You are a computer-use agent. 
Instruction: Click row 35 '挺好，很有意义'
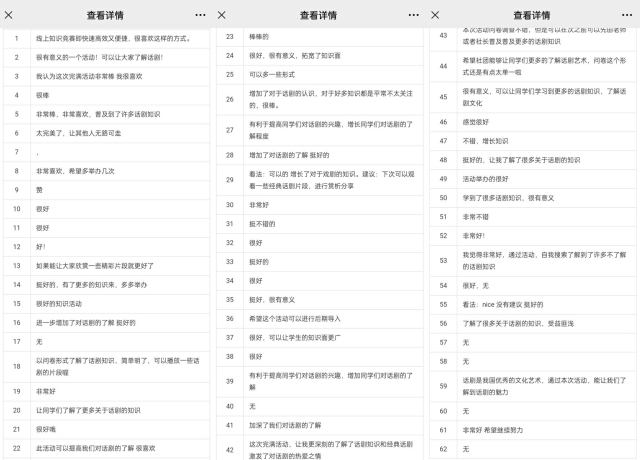click(272, 300)
